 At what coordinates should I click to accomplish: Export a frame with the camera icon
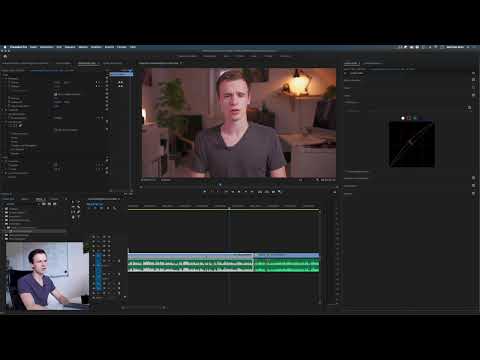click(x=273, y=192)
